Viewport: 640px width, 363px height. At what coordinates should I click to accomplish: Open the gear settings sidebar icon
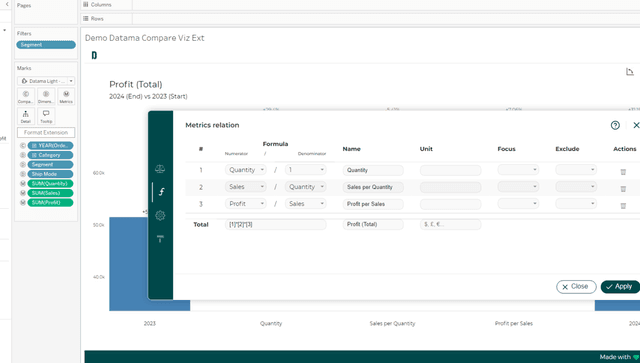pyautogui.click(x=160, y=215)
